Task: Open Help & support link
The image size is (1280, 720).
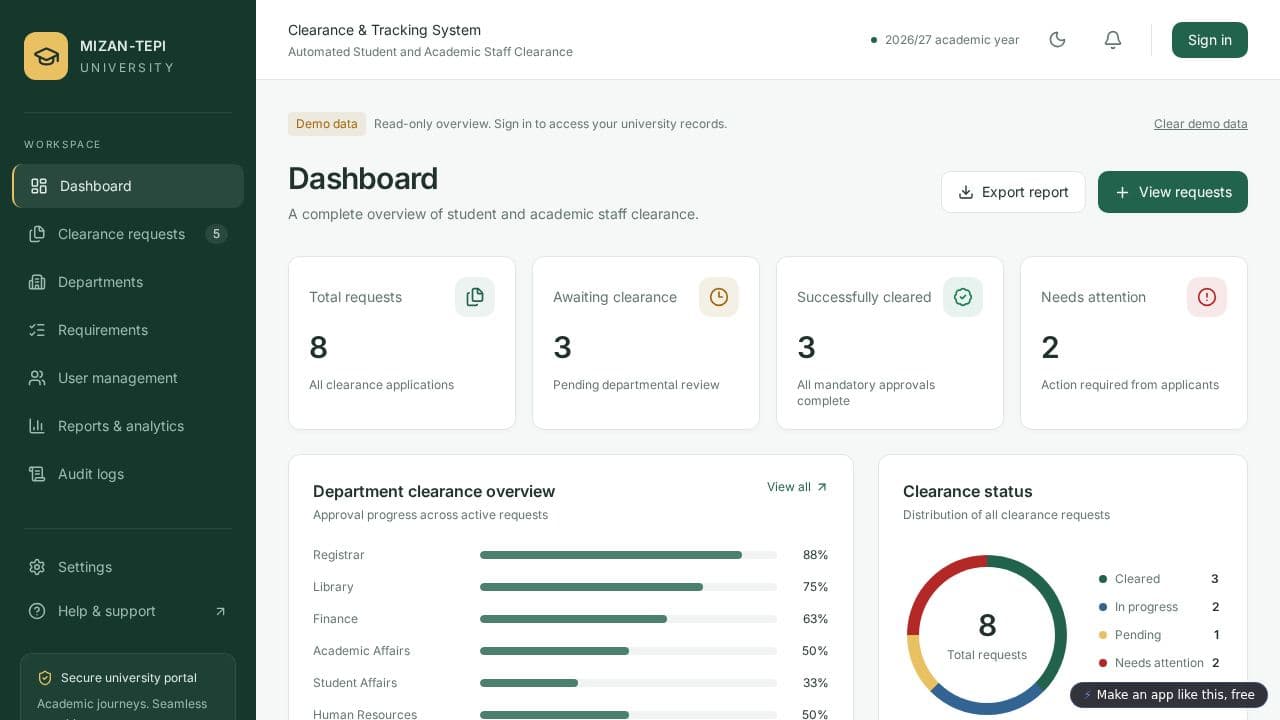Action: pyautogui.click(x=128, y=611)
